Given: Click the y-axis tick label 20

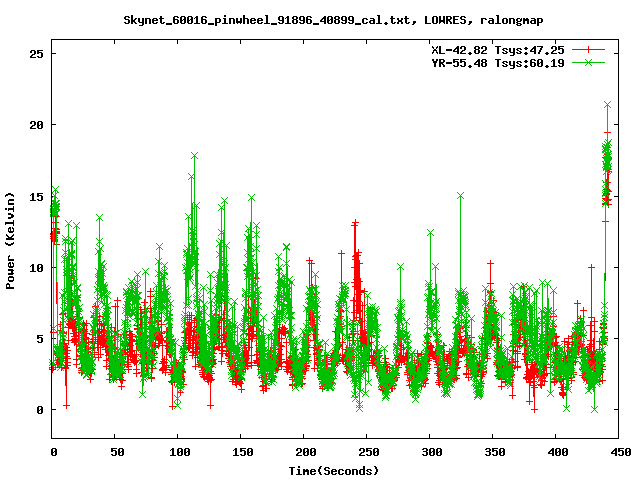Looking at the screenshot, I should 36,125.
